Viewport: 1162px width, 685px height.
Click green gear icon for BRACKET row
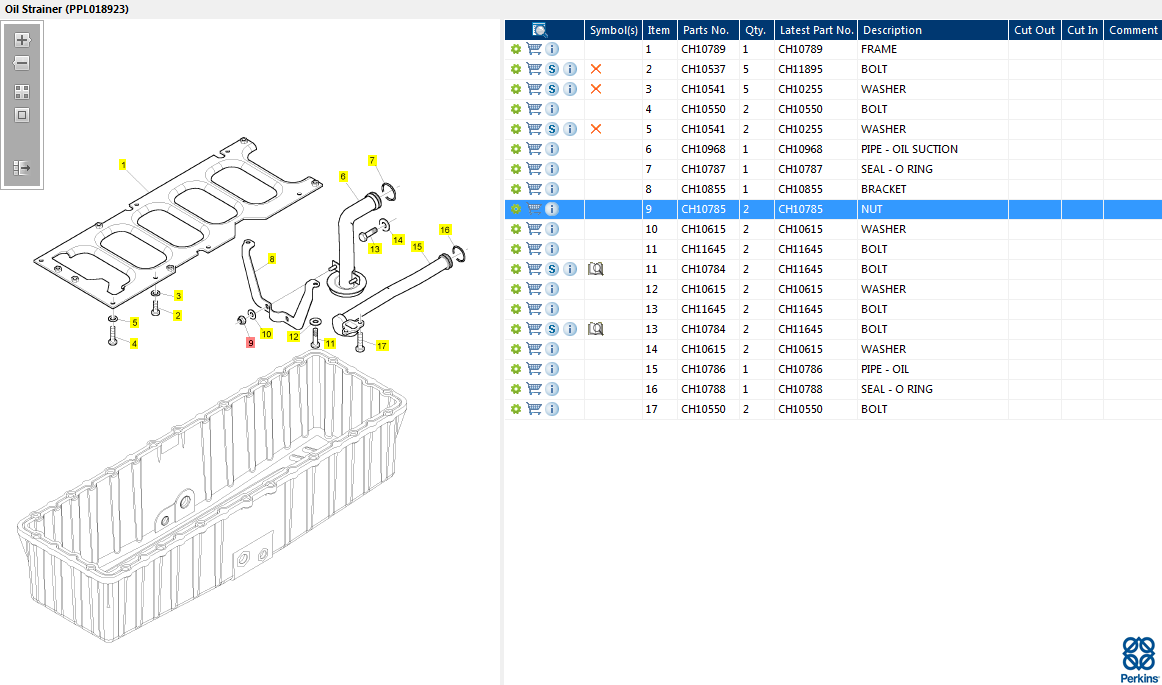(x=516, y=189)
